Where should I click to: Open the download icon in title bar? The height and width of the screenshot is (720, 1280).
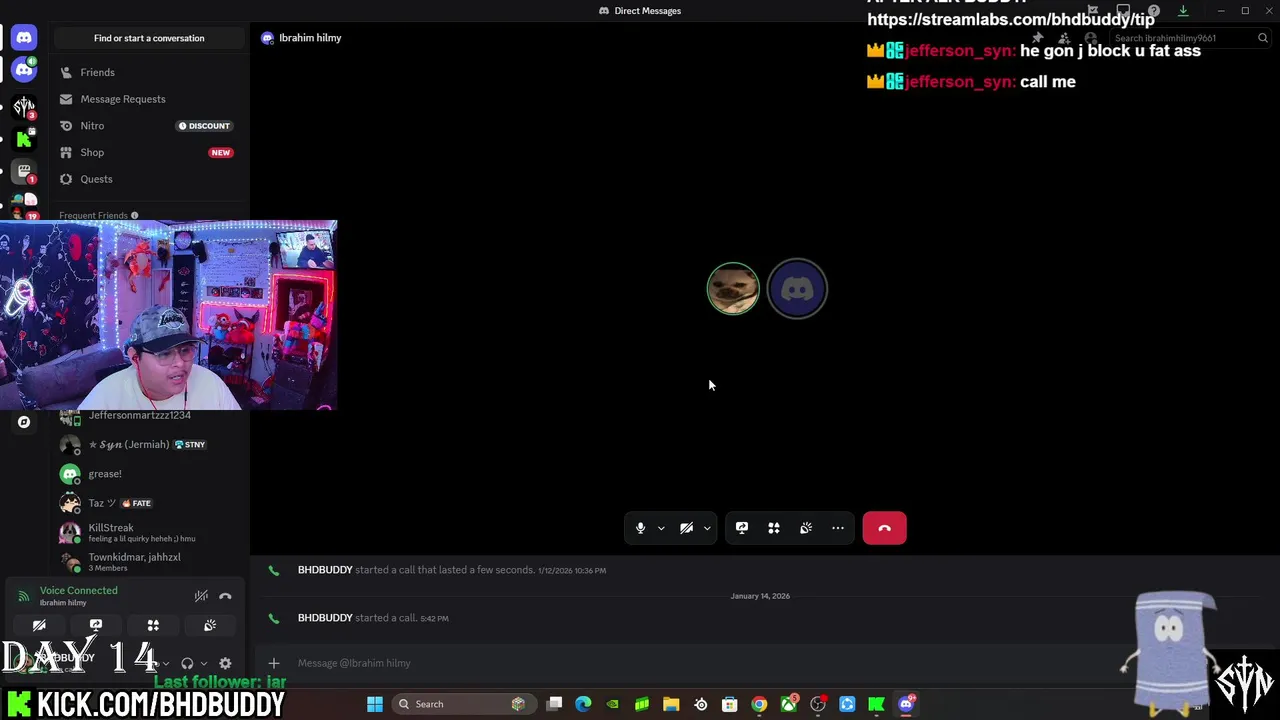pyautogui.click(x=1183, y=11)
